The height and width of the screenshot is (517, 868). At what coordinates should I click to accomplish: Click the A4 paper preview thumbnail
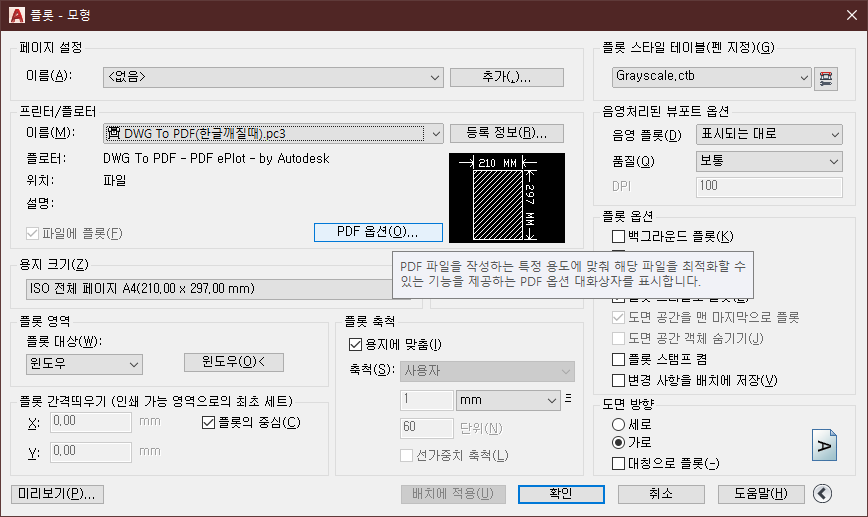coord(507,198)
